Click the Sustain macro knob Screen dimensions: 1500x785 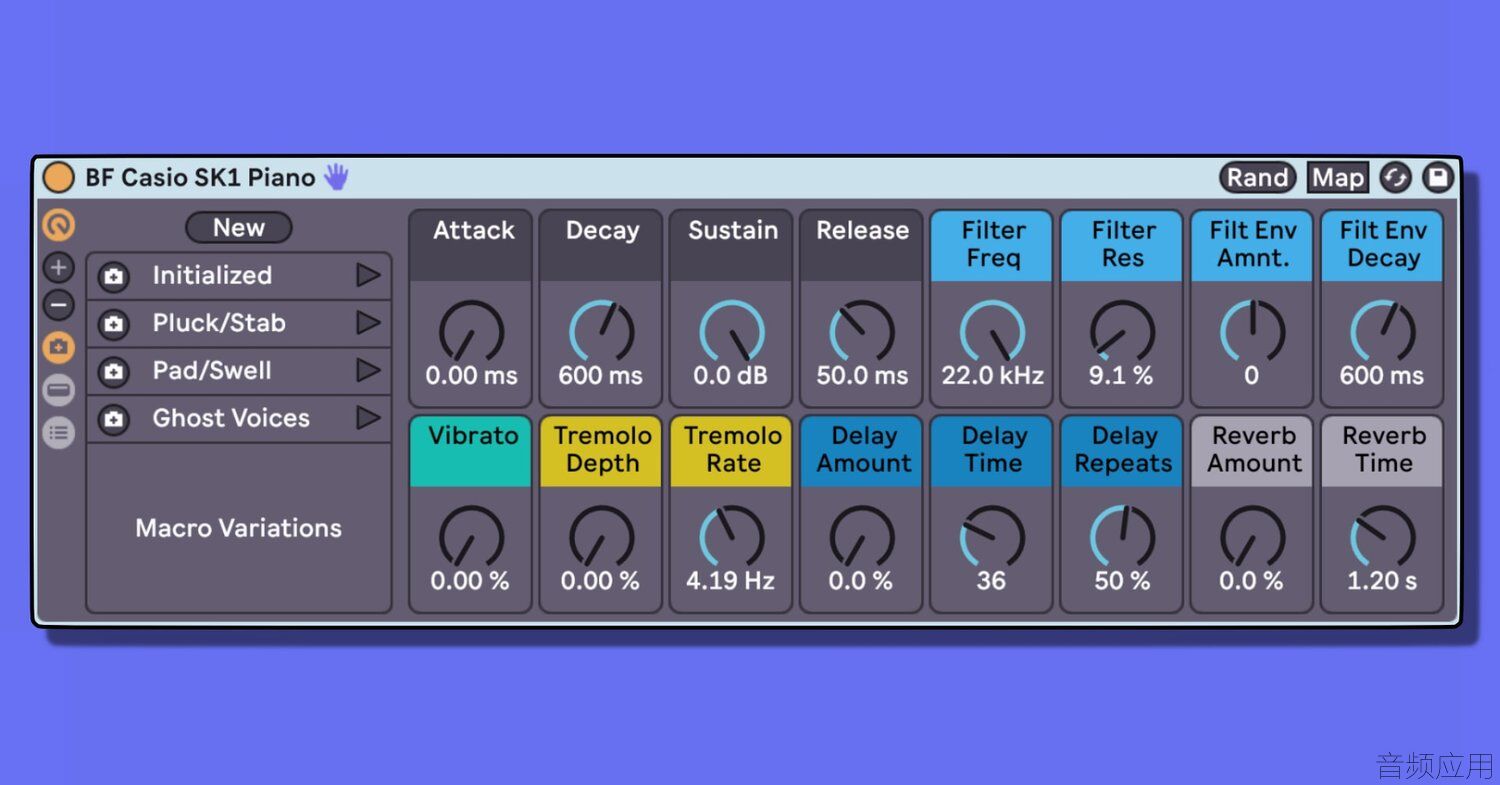pyautogui.click(x=731, y=332)
